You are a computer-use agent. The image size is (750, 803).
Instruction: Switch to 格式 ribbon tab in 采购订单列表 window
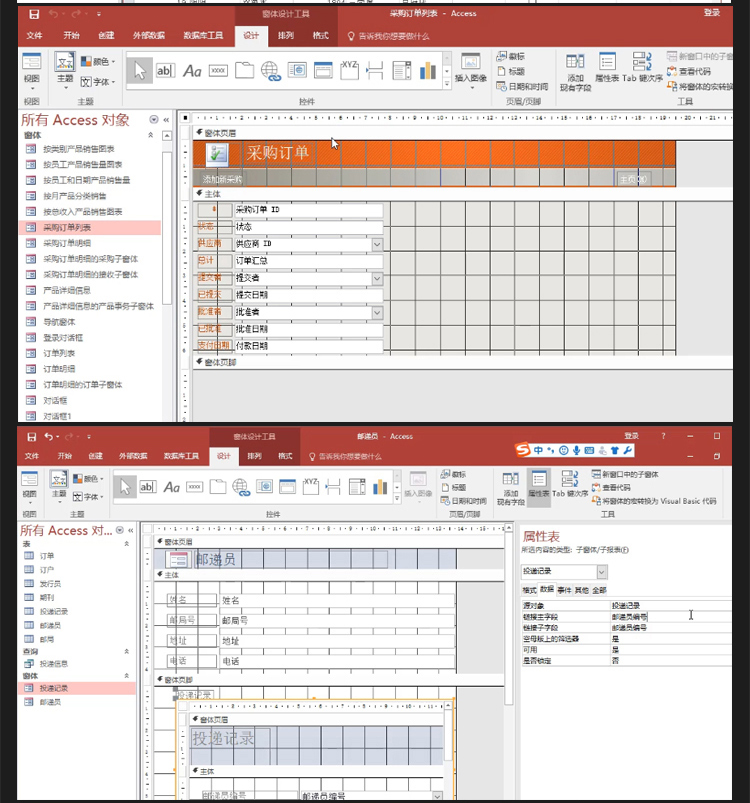[x=320, y=35]
